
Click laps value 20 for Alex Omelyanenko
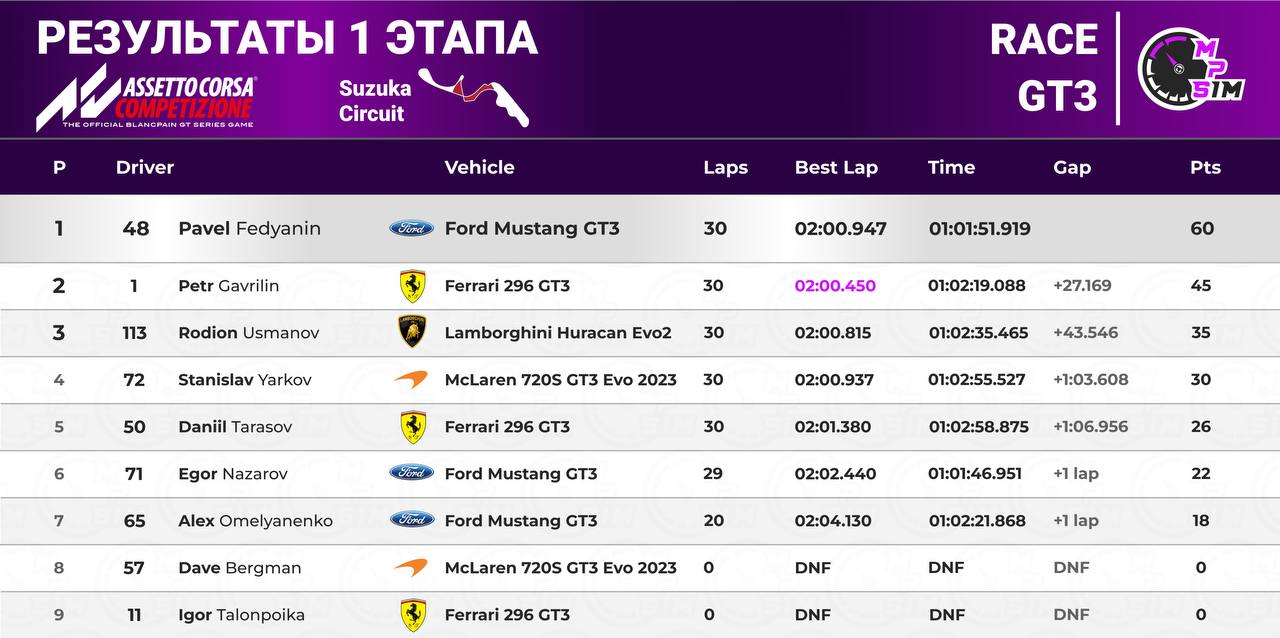tap(712, 521)
